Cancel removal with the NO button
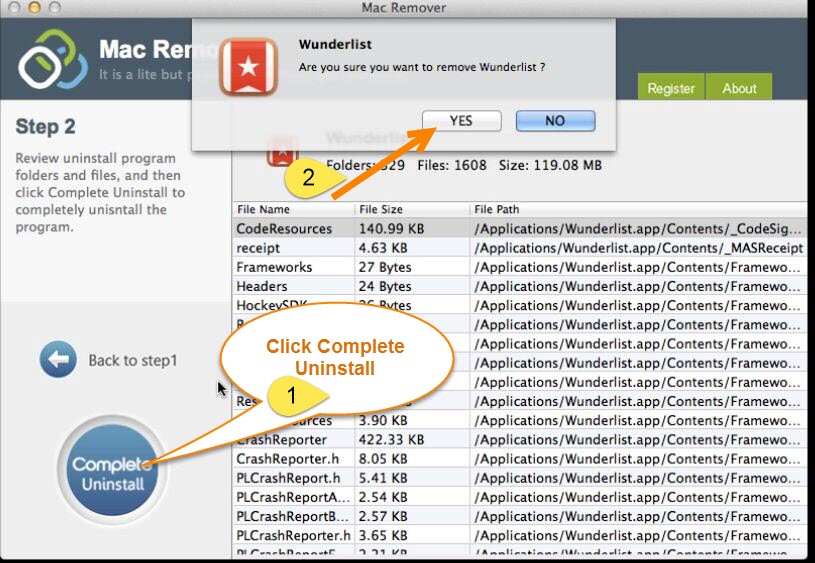Image resolution: width=815 pixels, height=563 pixels. click(555, 121)
